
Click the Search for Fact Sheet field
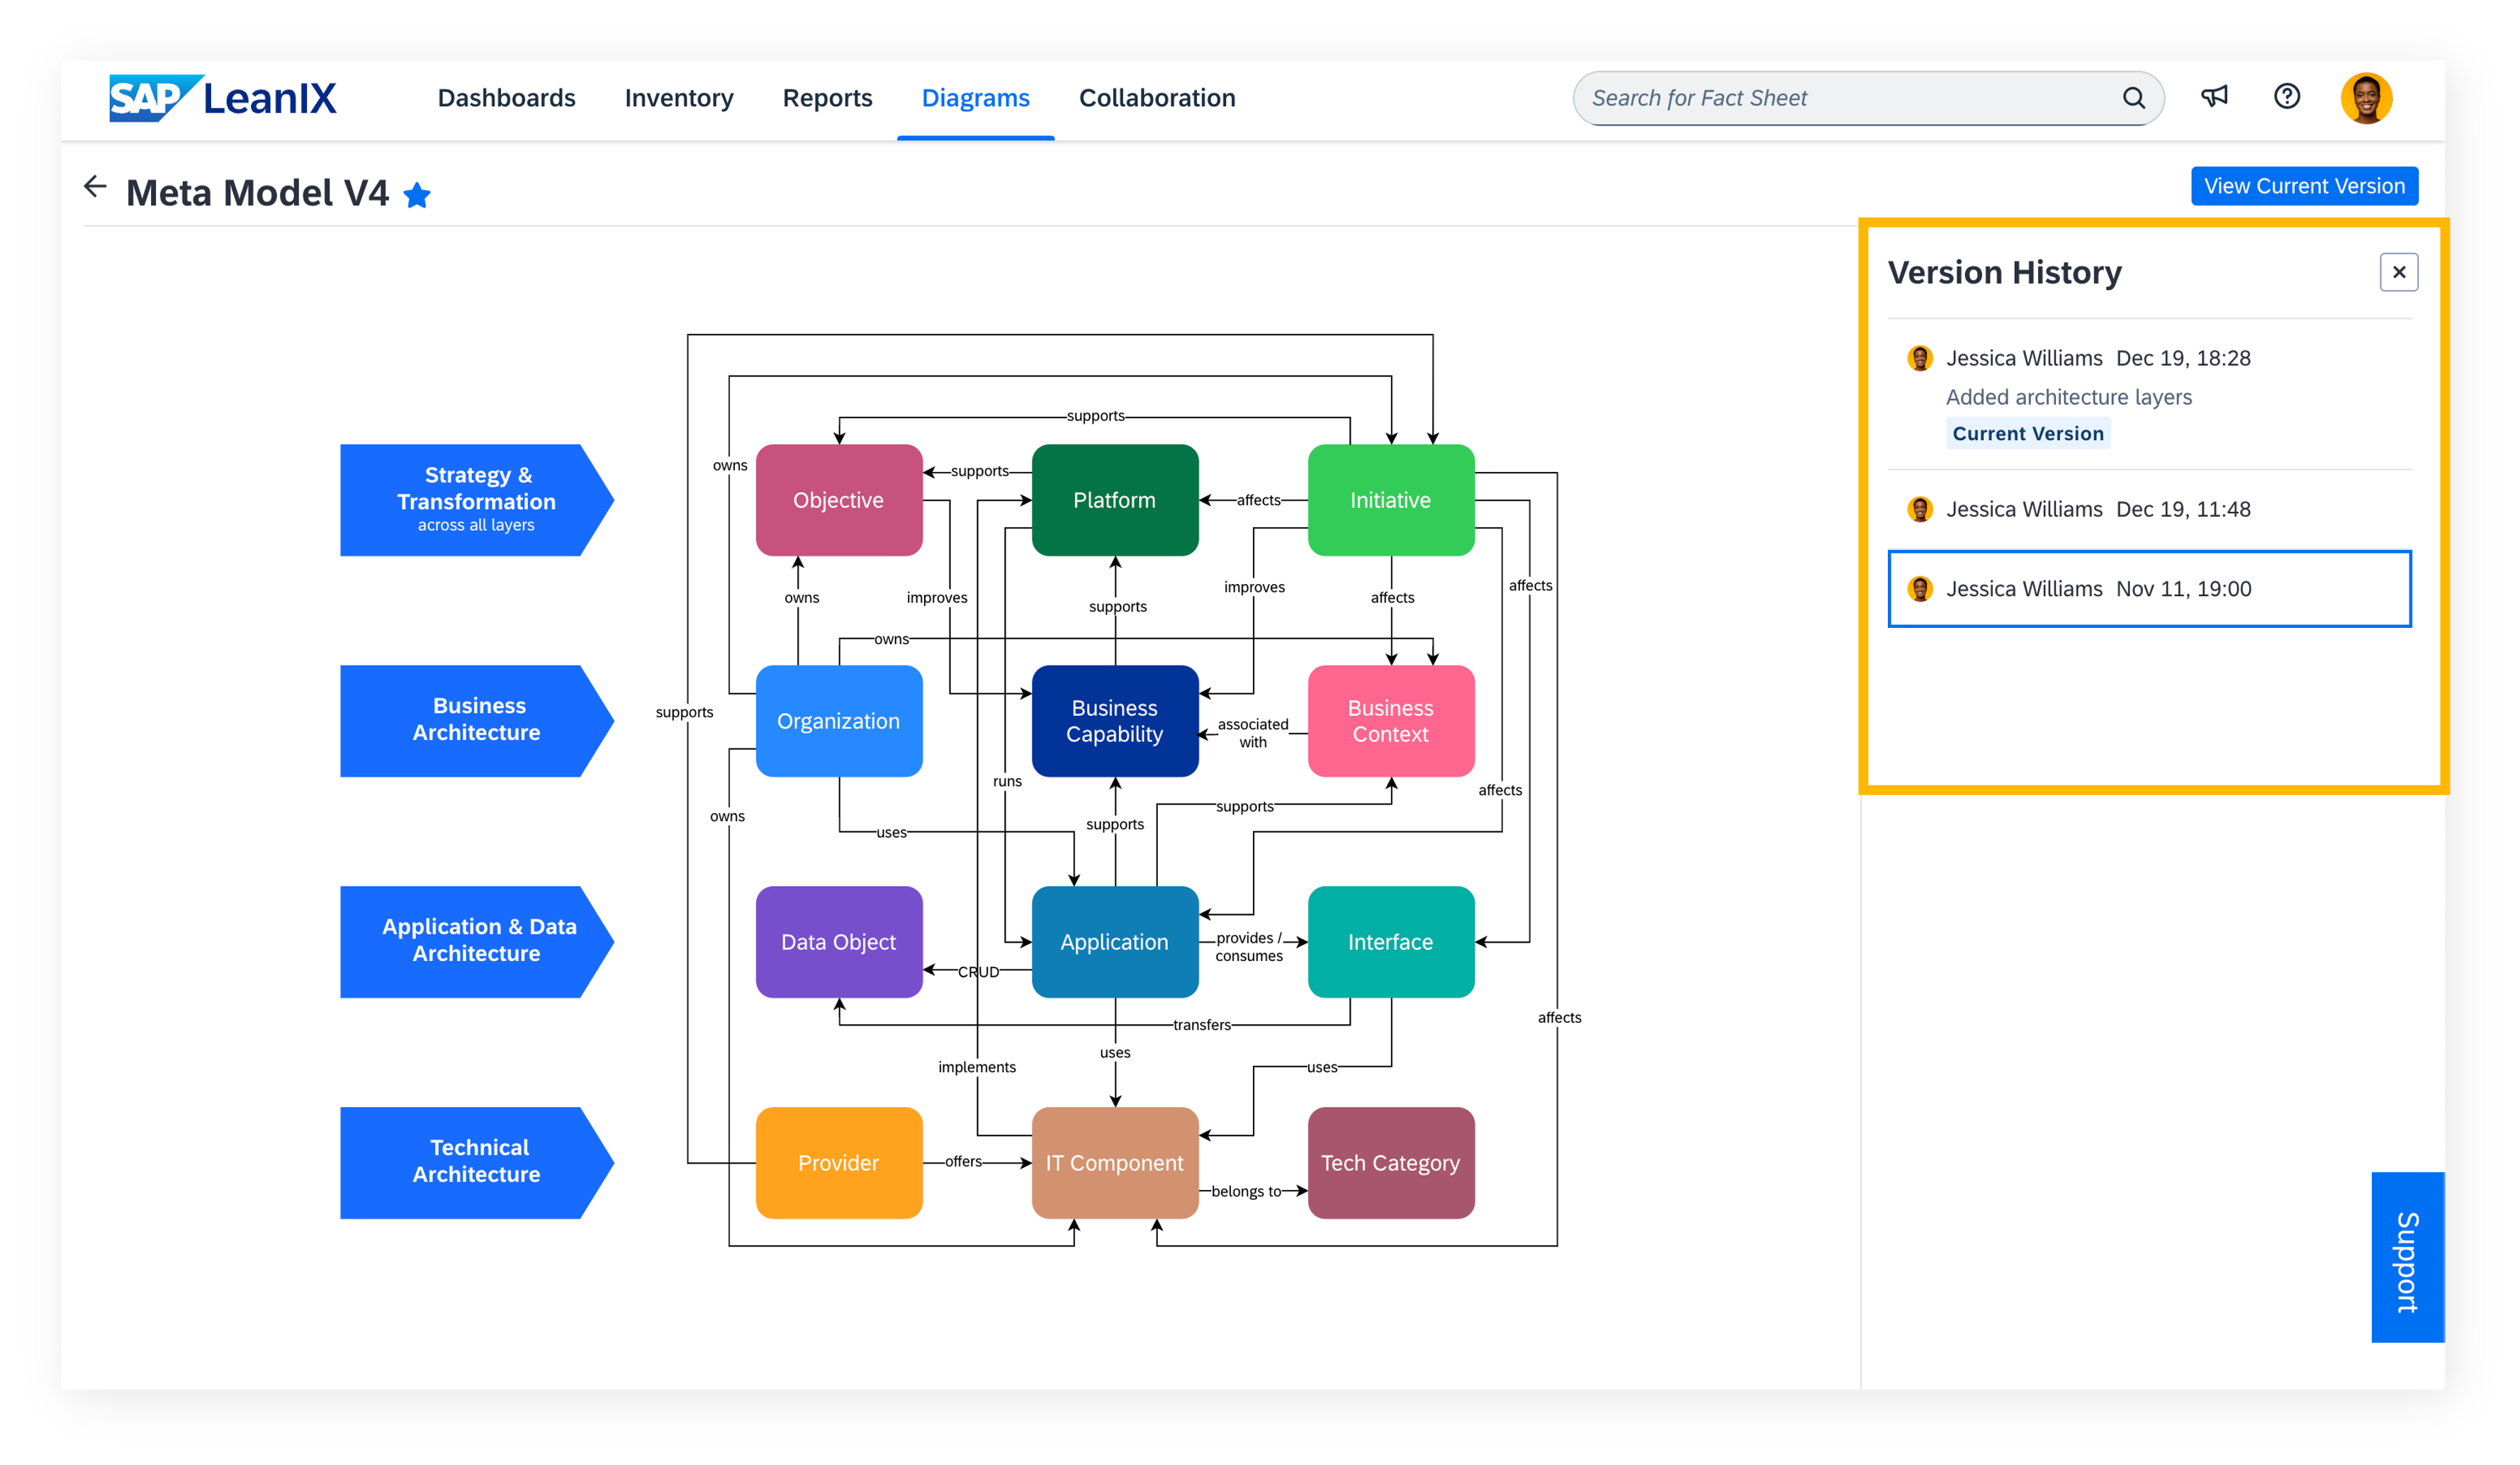pyautogui.click(x=1868, y=98)
